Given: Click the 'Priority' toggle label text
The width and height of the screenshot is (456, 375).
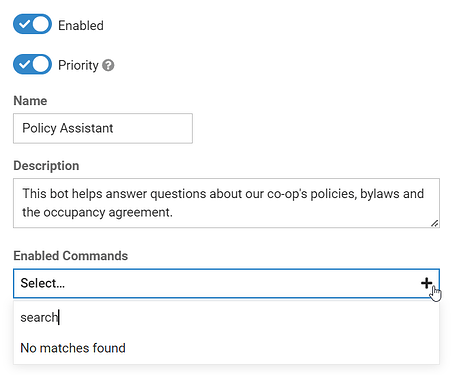Looking at the screenshot, I should tap(78, 66).
